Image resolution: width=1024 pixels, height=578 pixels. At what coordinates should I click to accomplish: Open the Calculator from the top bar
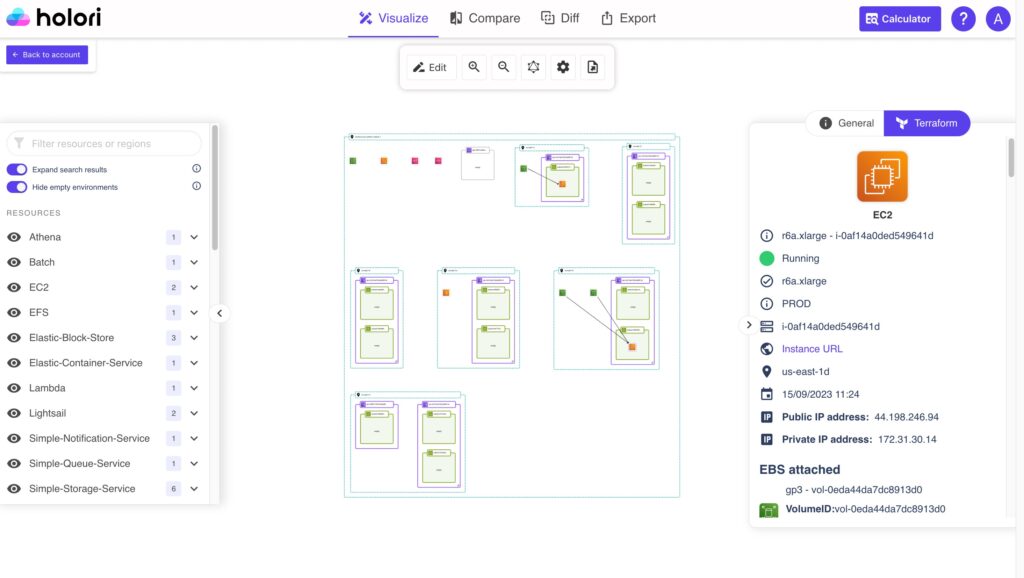[x=898, y=18]
